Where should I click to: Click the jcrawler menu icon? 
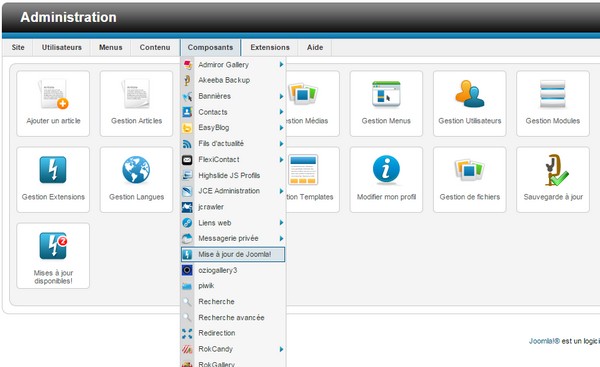point(187,207)
